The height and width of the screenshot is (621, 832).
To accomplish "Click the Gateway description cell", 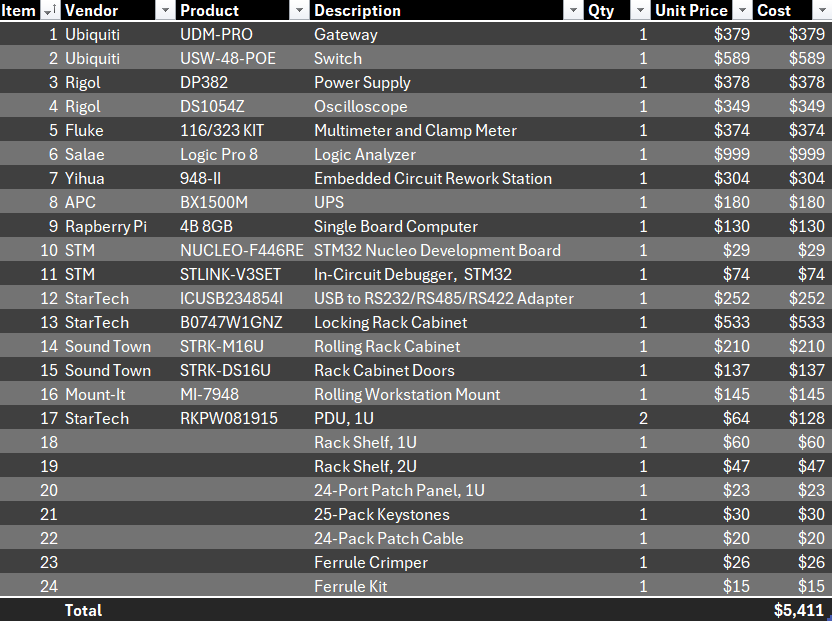I will pos(447,34).
